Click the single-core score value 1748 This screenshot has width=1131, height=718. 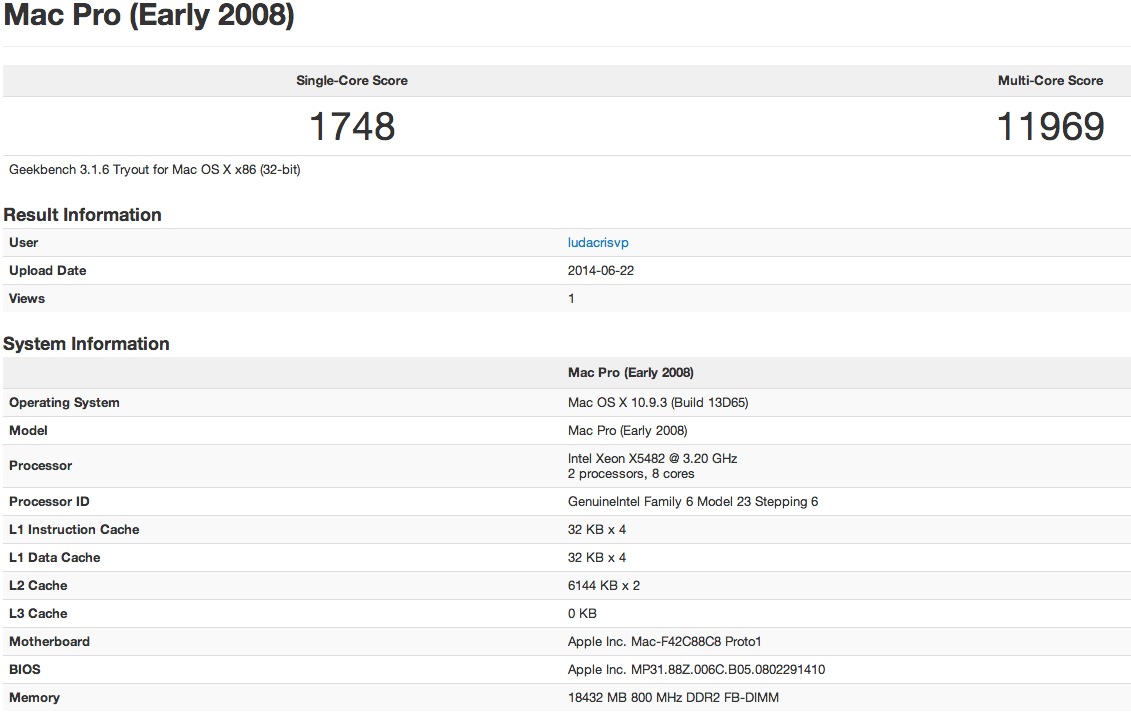(x=352, y=126)
